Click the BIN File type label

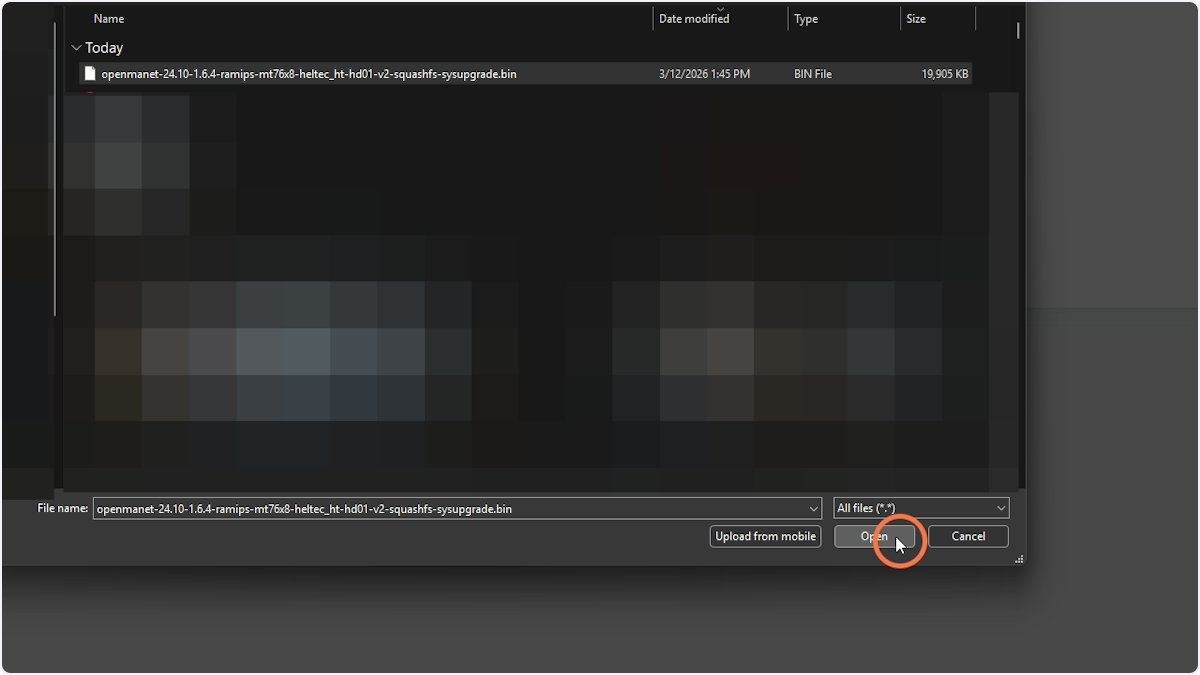(x=812, y=72)
